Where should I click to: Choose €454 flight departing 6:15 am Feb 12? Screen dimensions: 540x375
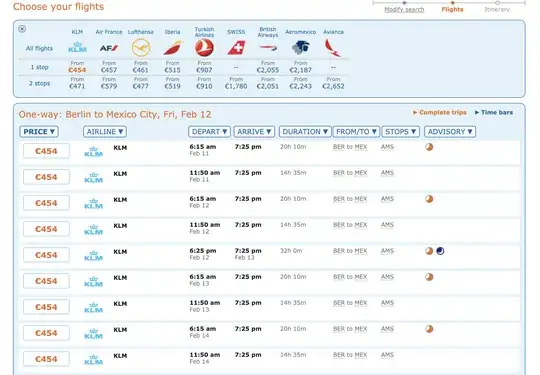(x=46, y=203)
